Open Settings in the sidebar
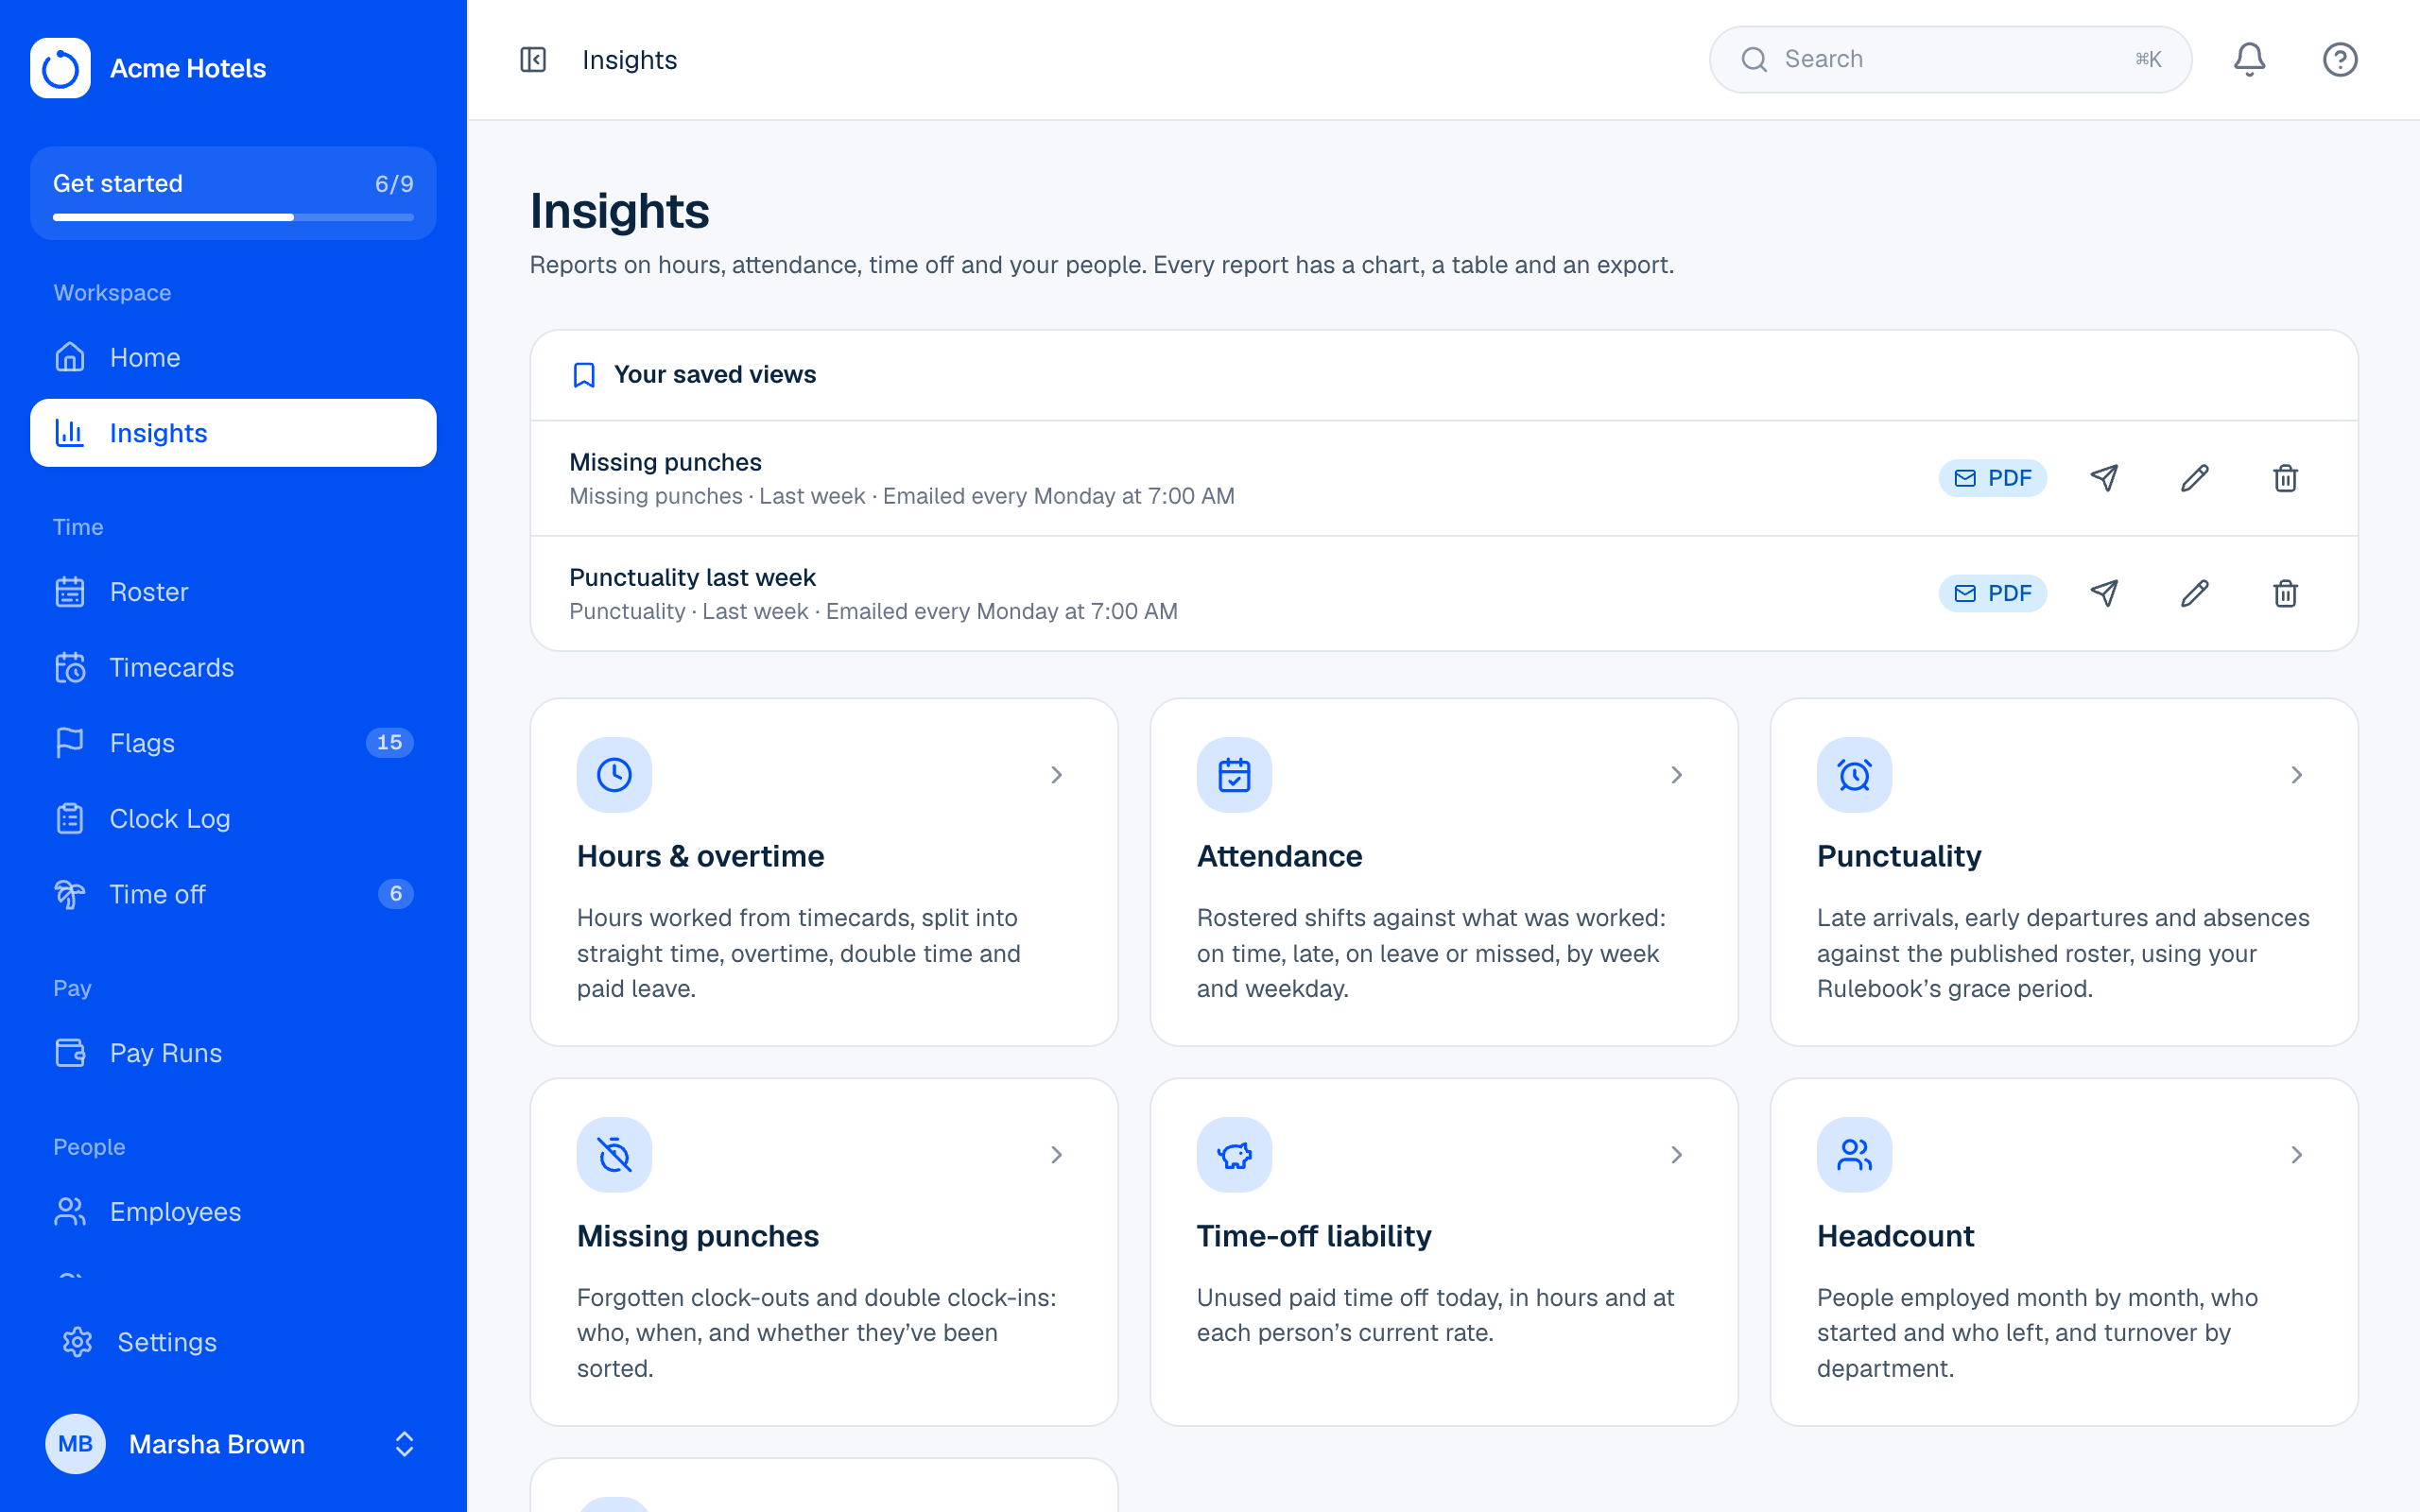2420x1512 pixels. pyautogui.click(x=233, y=1342)
